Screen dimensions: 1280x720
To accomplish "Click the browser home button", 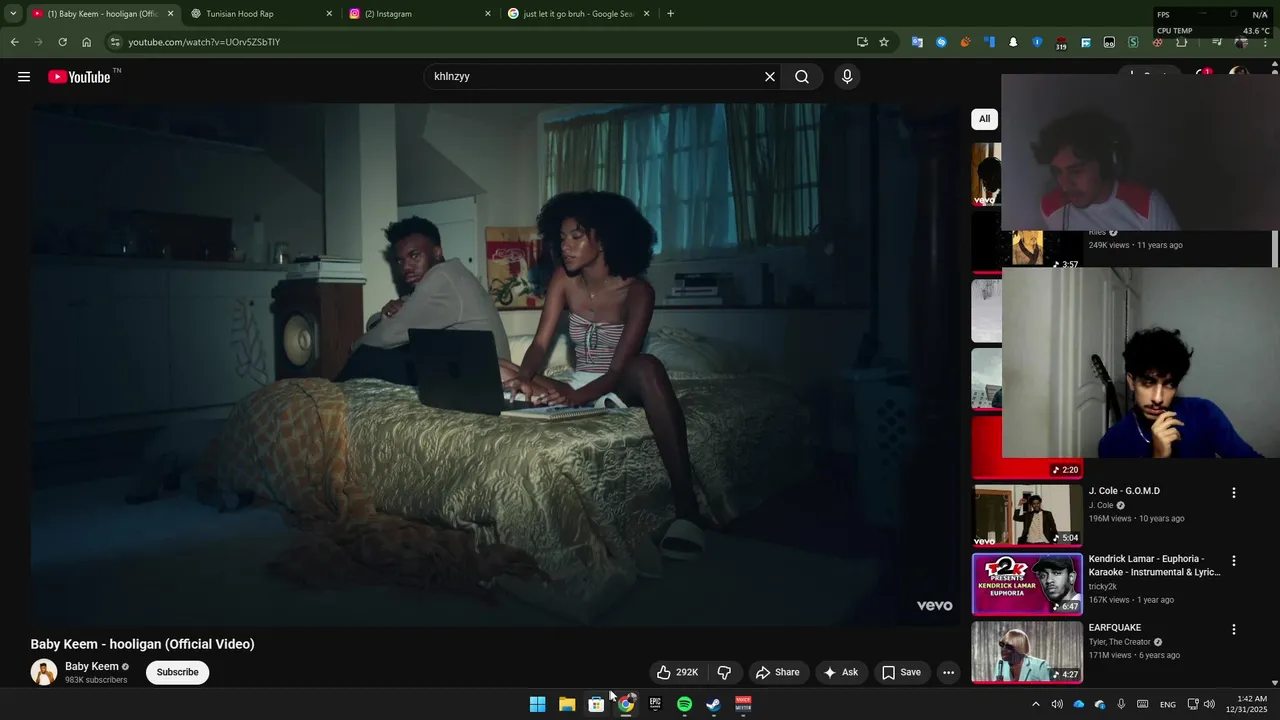I will (x=86, y=42).
